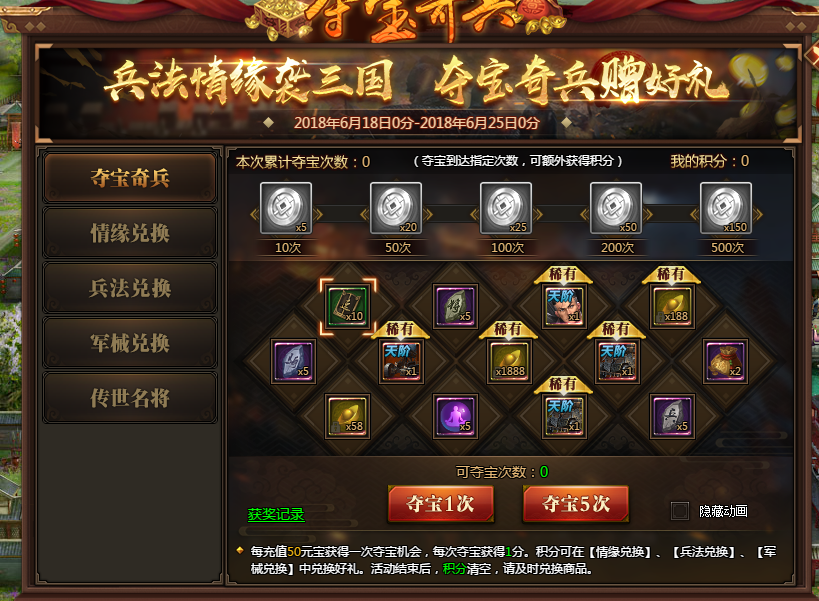The width and height of the screenshot is (819, 601).
Task: Select the treasure bag x2 prize
Action: [x=726, y=361]
